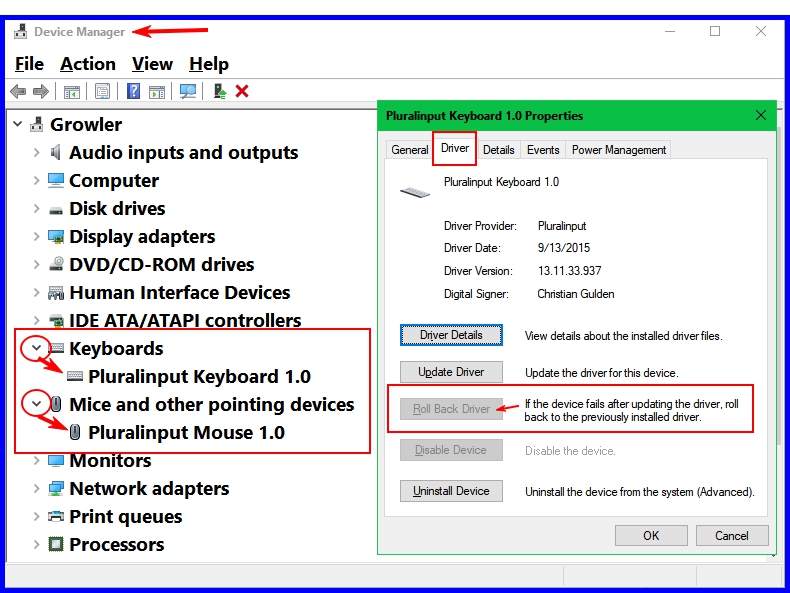Viewport: 790px width, 593px height.
Task: Collapse Mice and other pointing devices chevron
Action: [x=36, y=404]
